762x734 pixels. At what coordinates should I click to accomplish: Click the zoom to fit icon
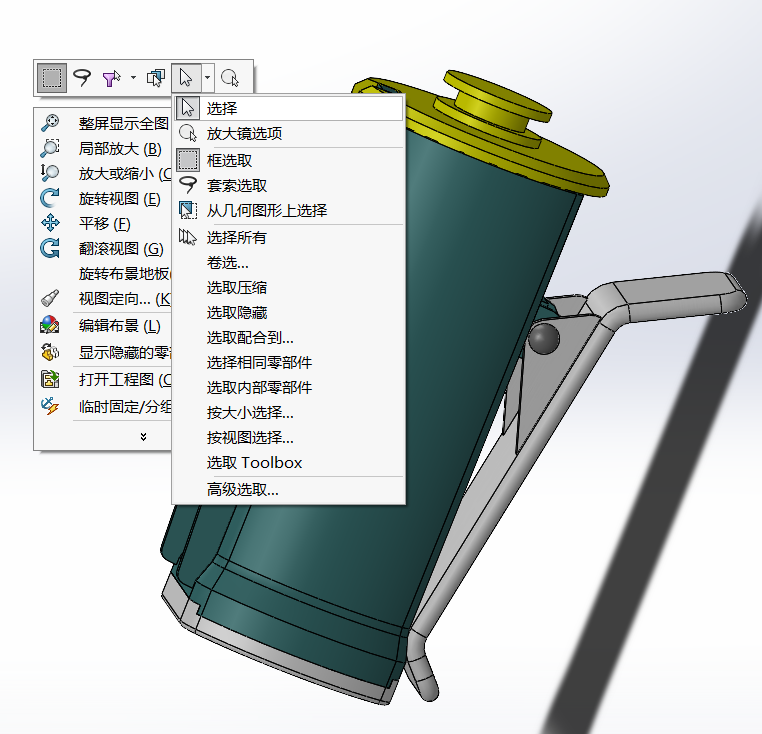[x=50, y=123]
